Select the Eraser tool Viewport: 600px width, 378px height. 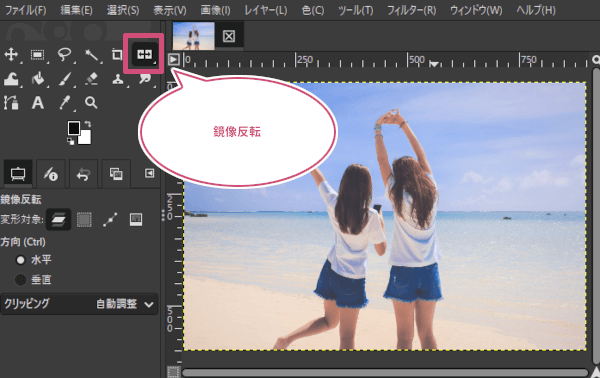click(91, 80)
